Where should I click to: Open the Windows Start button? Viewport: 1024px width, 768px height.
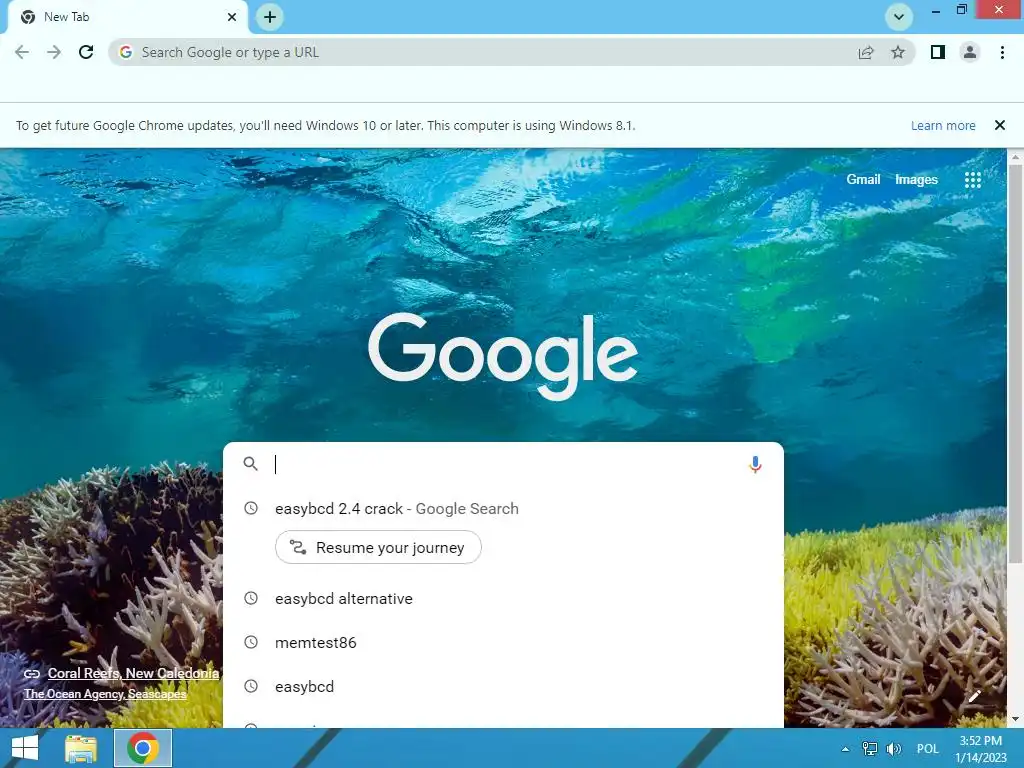pyautogui.click(x=25, y=748)
